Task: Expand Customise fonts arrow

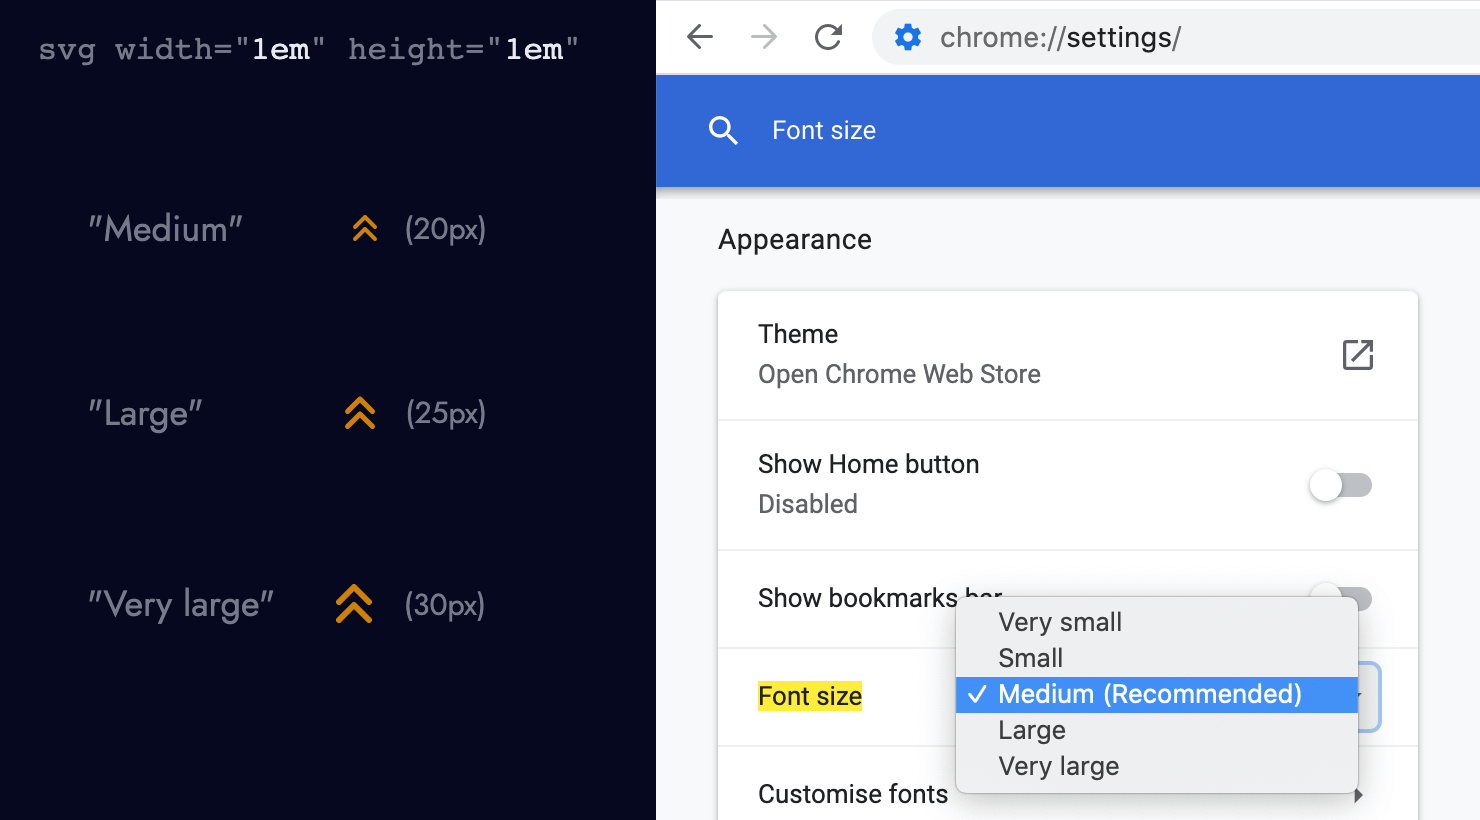Action: point(1358,796)
